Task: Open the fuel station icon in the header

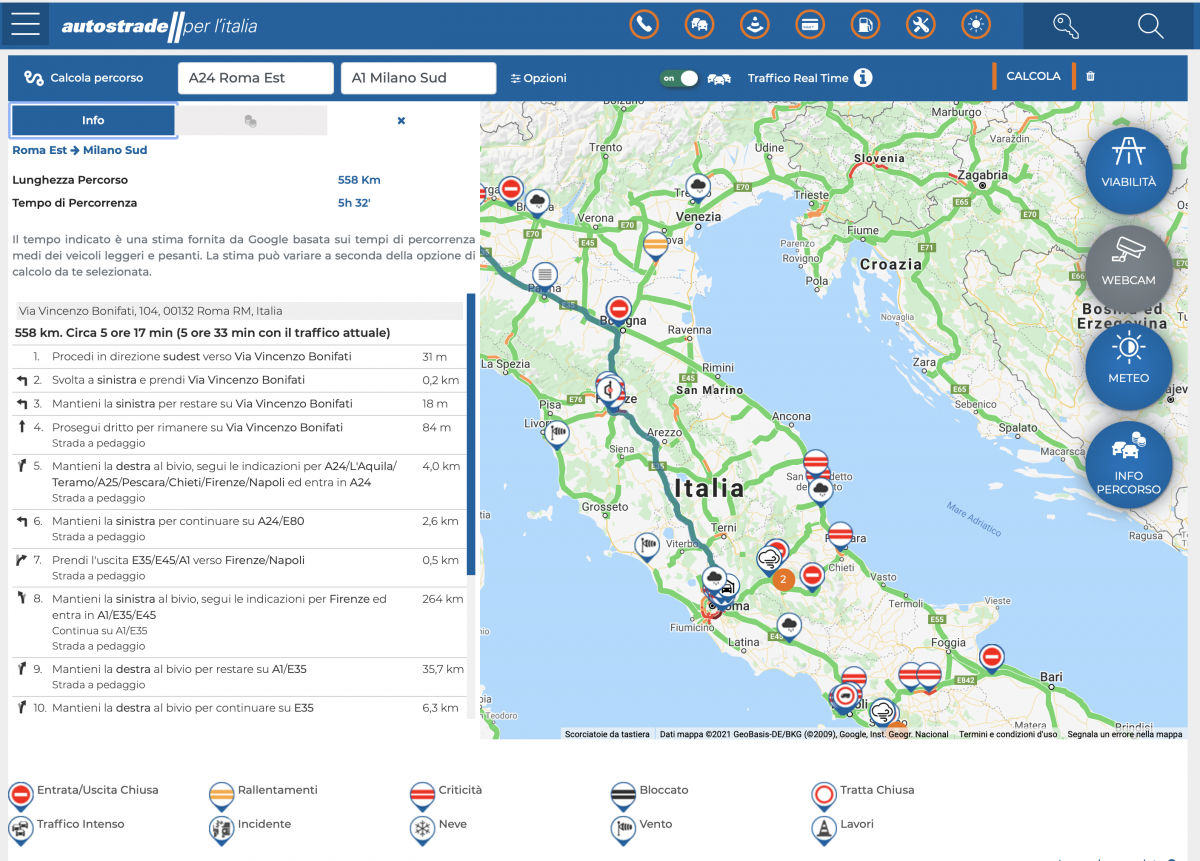Action: (865, 24)
